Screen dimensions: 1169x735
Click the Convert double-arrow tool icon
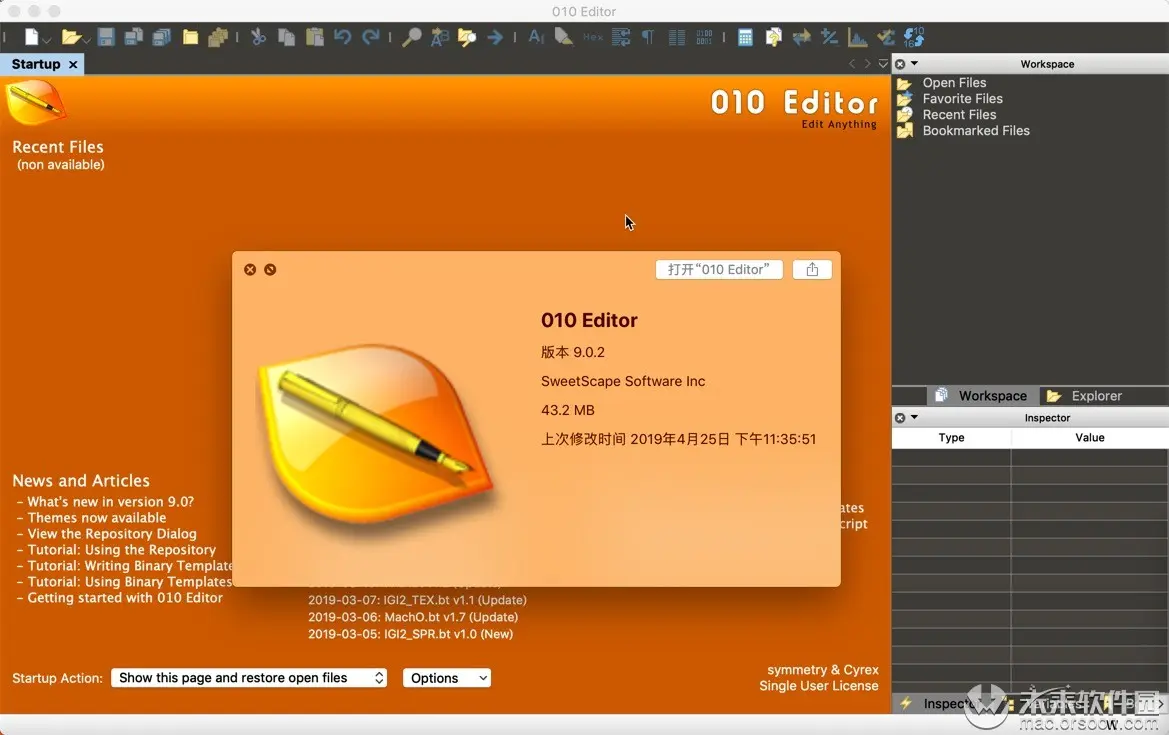click(x=801, y=37)
